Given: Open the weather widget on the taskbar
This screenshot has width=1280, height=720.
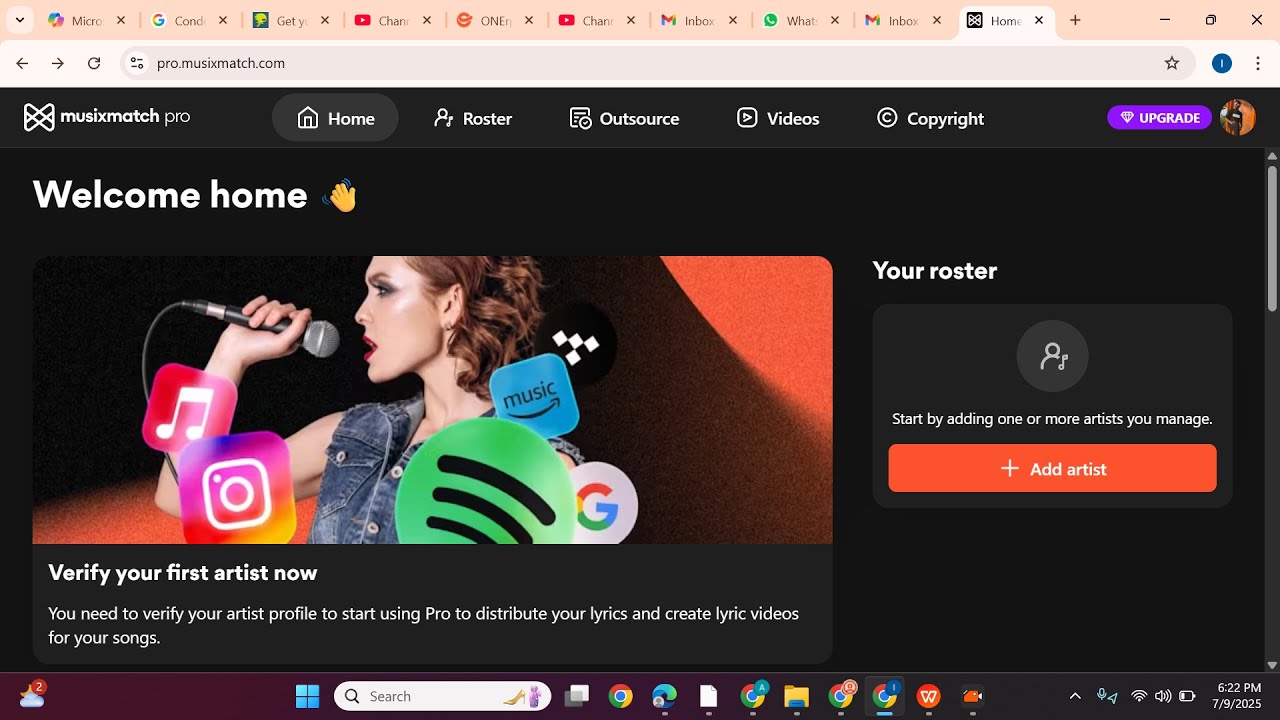Looking at the screenshot, I should [x=32, y=694].
